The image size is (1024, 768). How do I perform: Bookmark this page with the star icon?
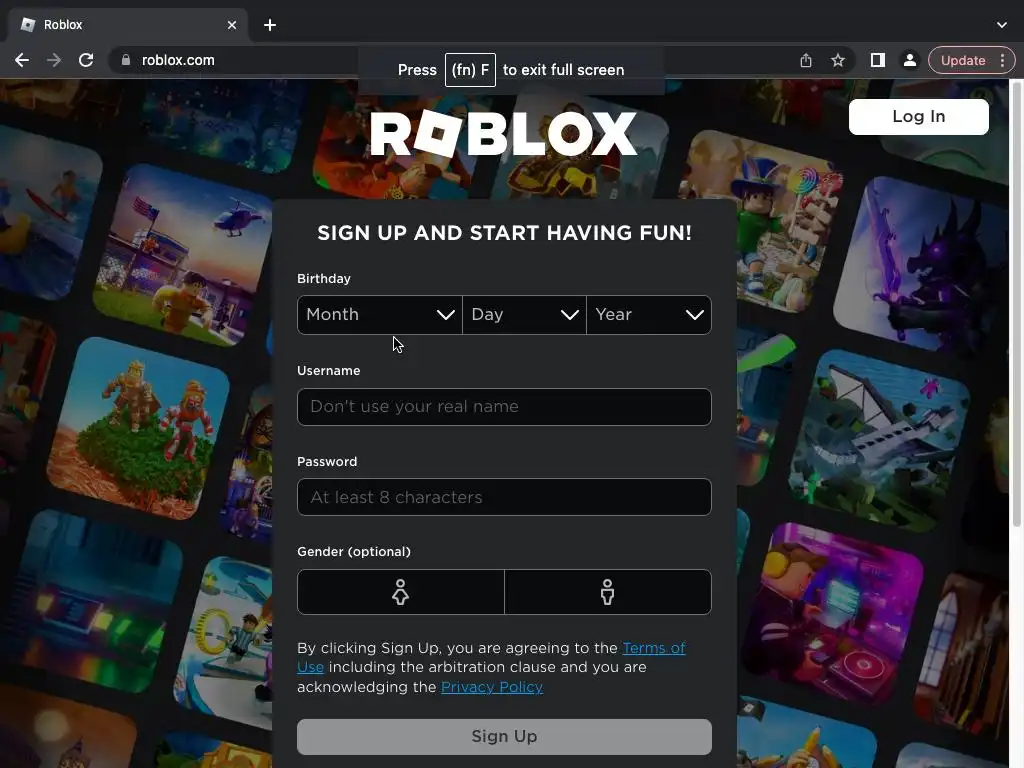coord(838,60)
